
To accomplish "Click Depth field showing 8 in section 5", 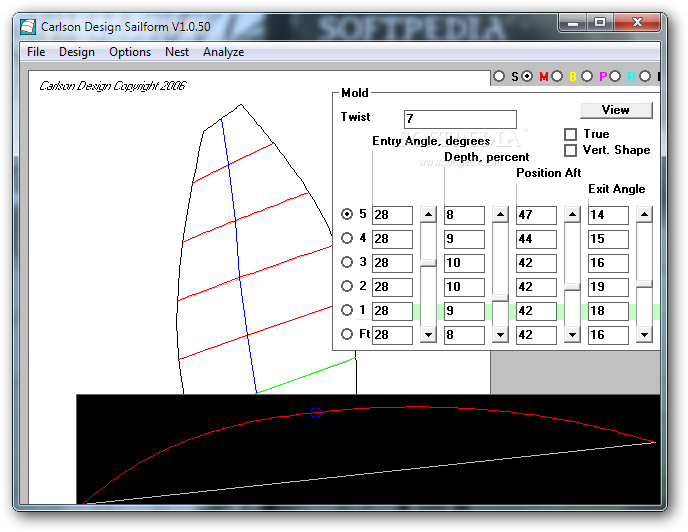I will [464, 215].
